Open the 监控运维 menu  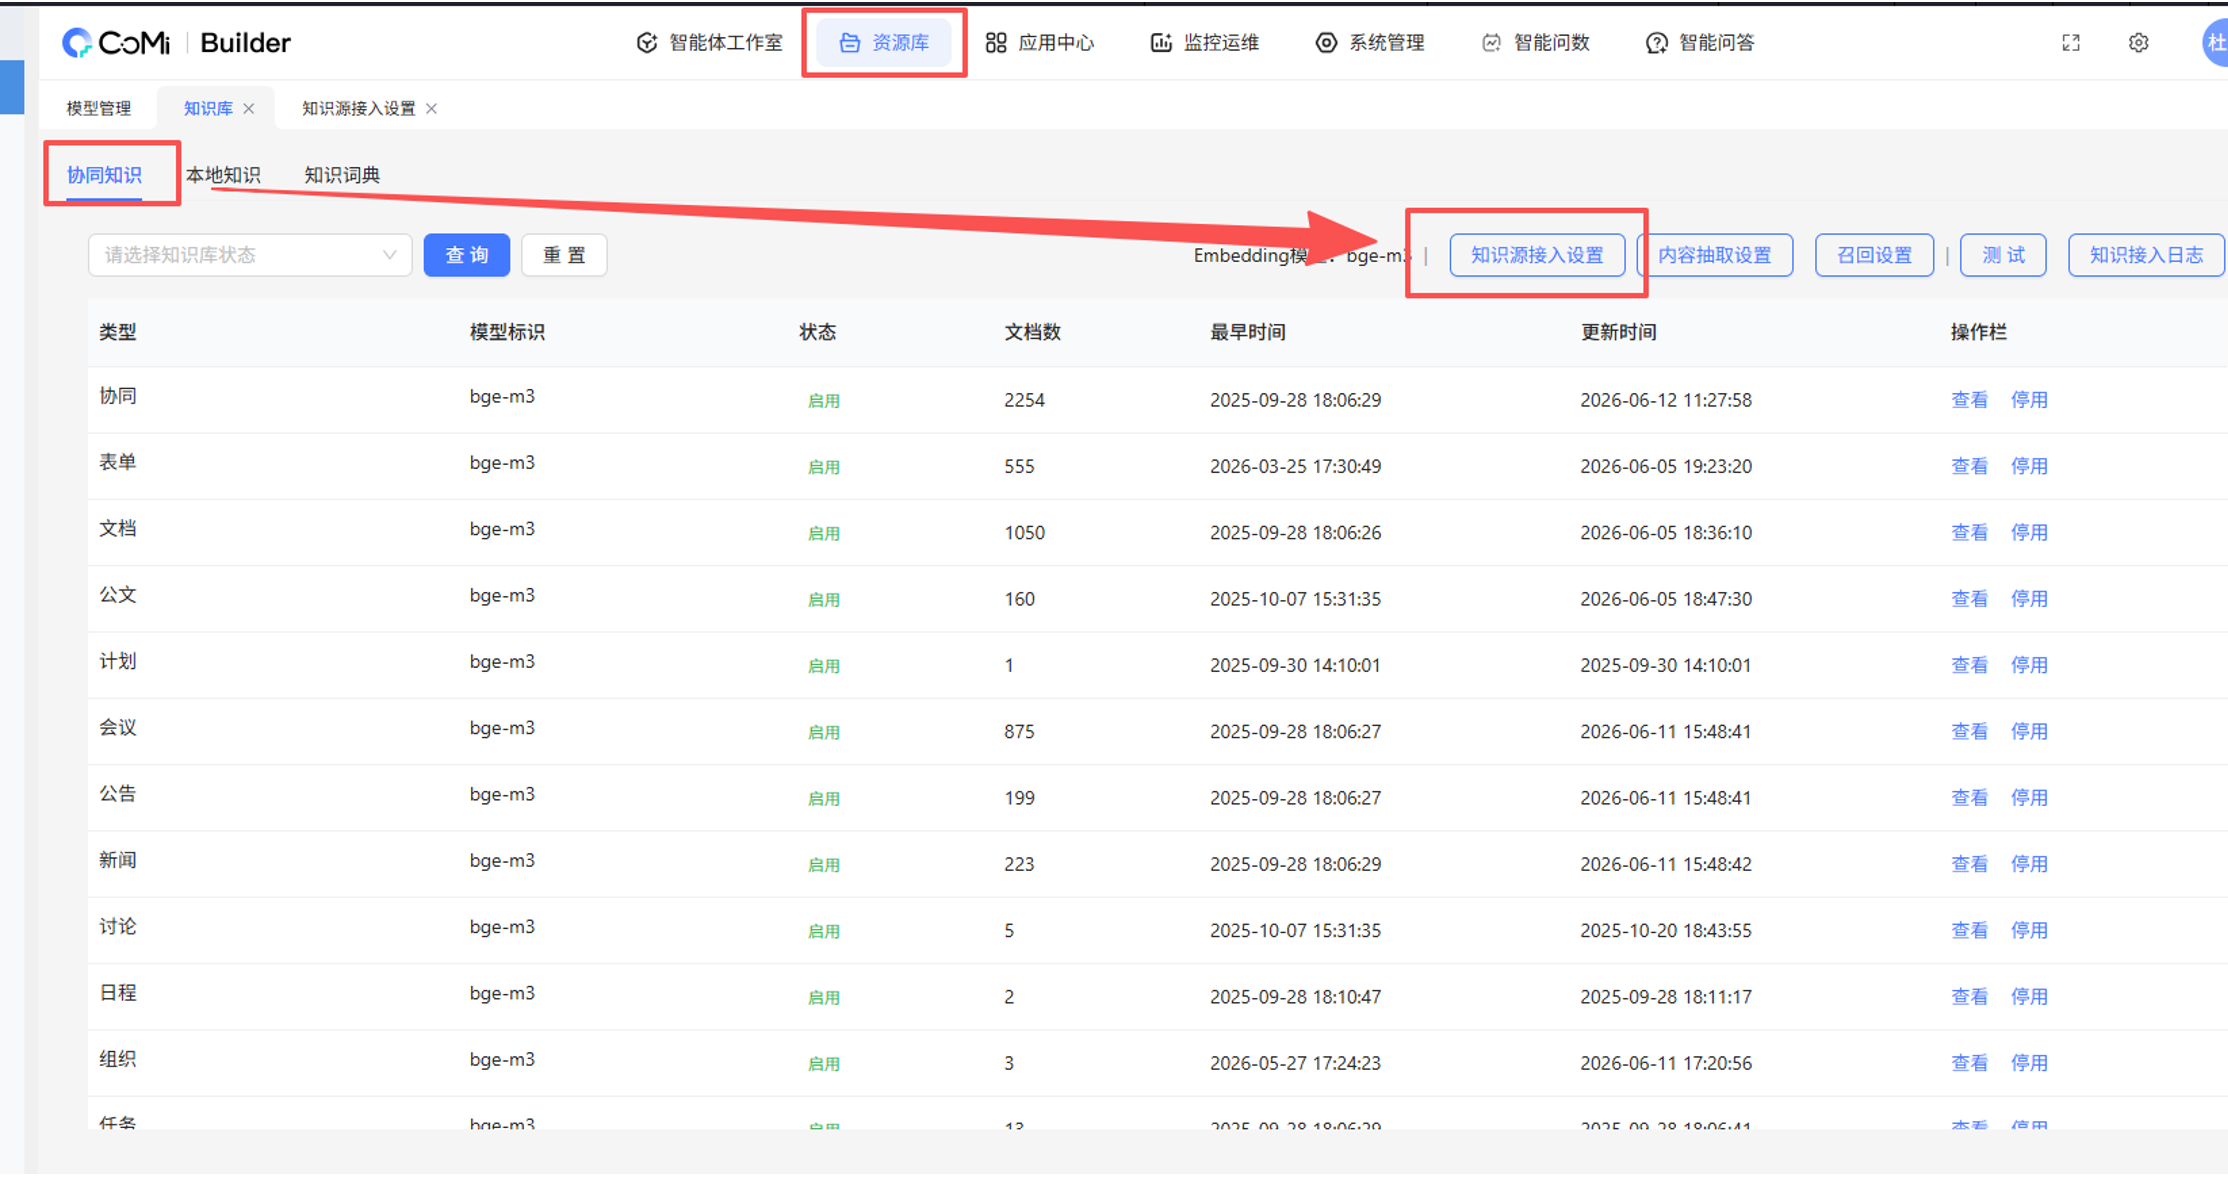coord(1205,43)
